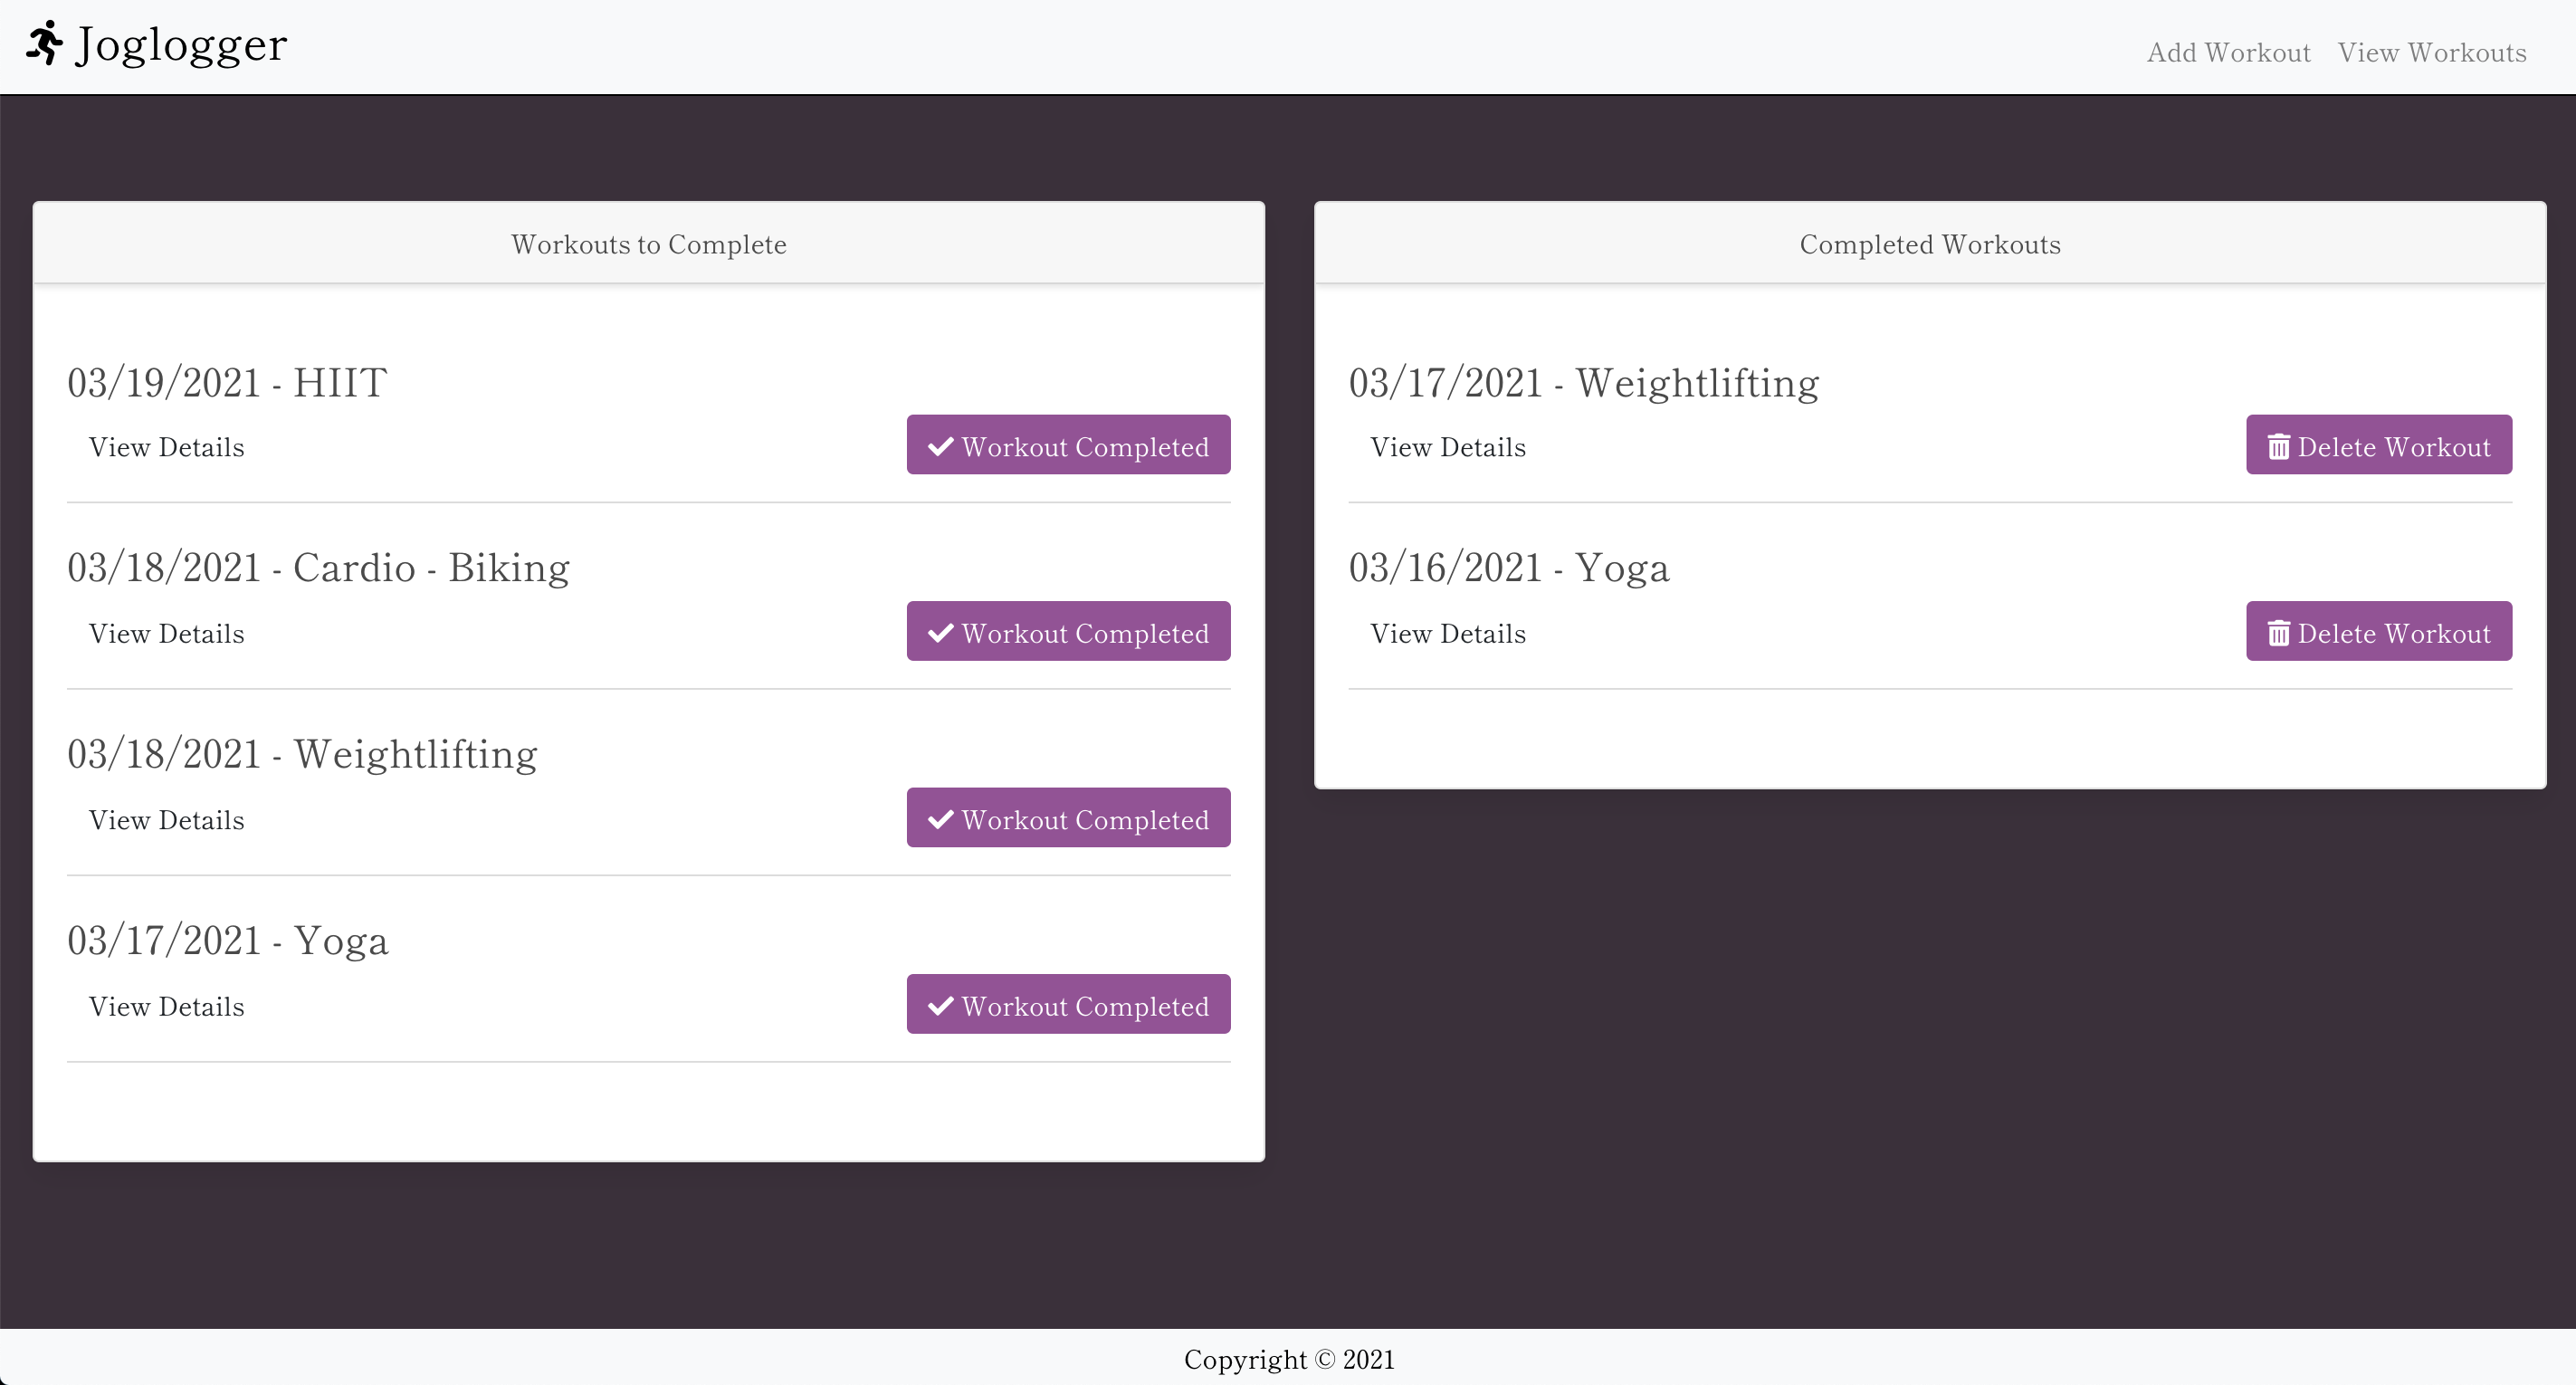Click the running figure logo icon

click(x=45, y=43)
